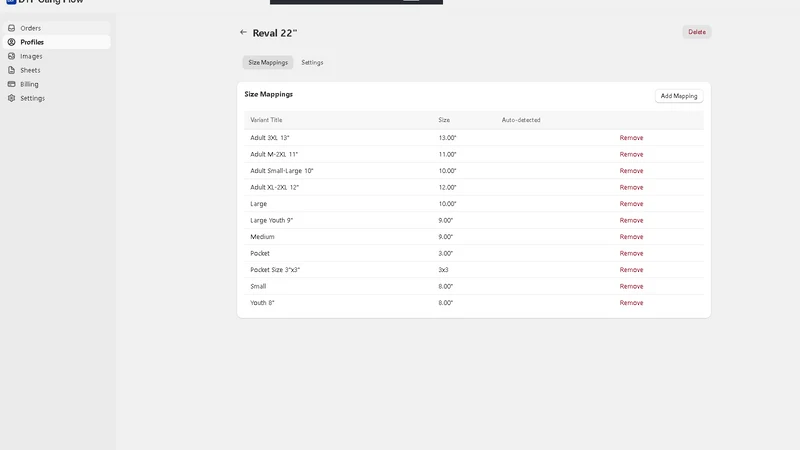Screen dimensions: 800x450
Task: Select the Size Mappings tab
Action: [x=268, y=62]
